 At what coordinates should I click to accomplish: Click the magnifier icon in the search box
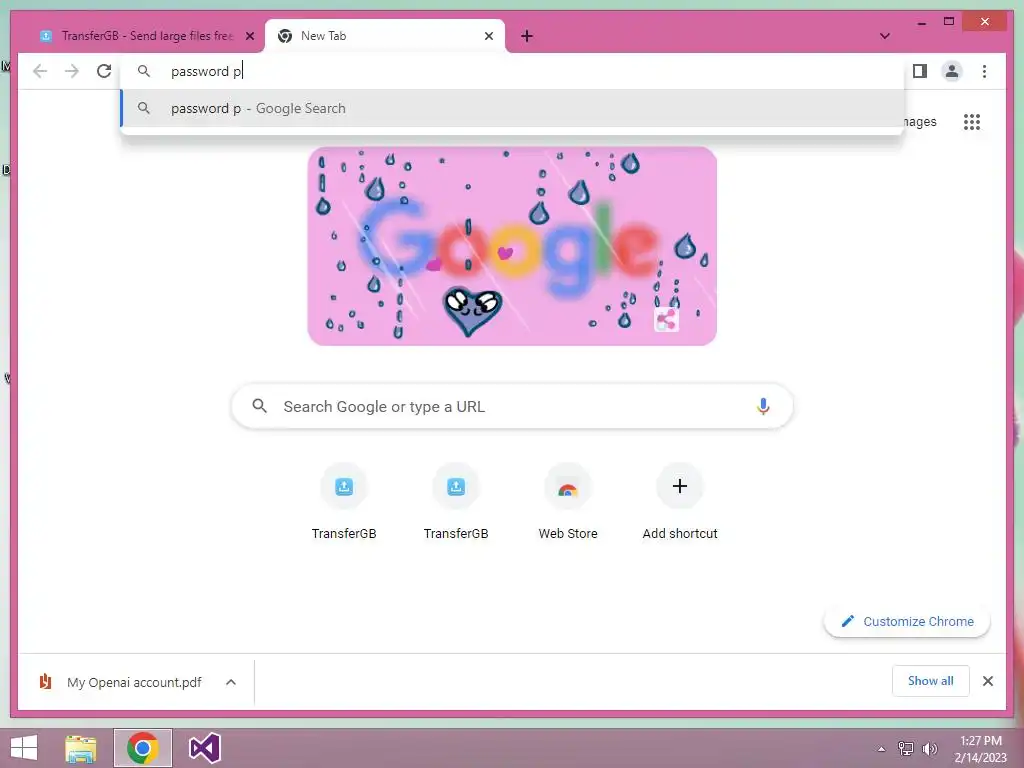tap(259, 406)
